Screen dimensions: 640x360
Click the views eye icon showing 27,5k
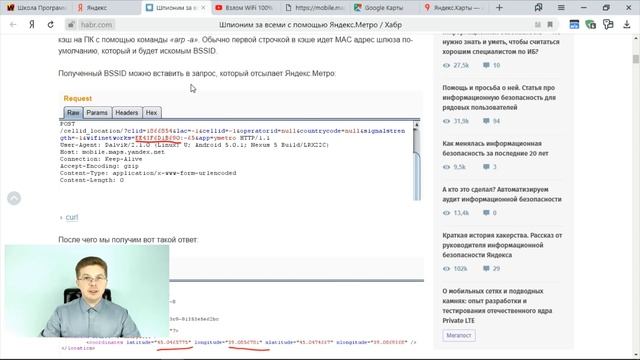tap(447, 65)
